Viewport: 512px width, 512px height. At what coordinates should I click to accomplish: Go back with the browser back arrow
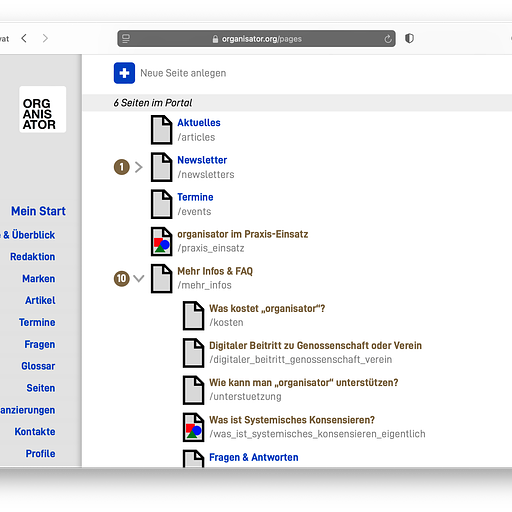(24, 38)
